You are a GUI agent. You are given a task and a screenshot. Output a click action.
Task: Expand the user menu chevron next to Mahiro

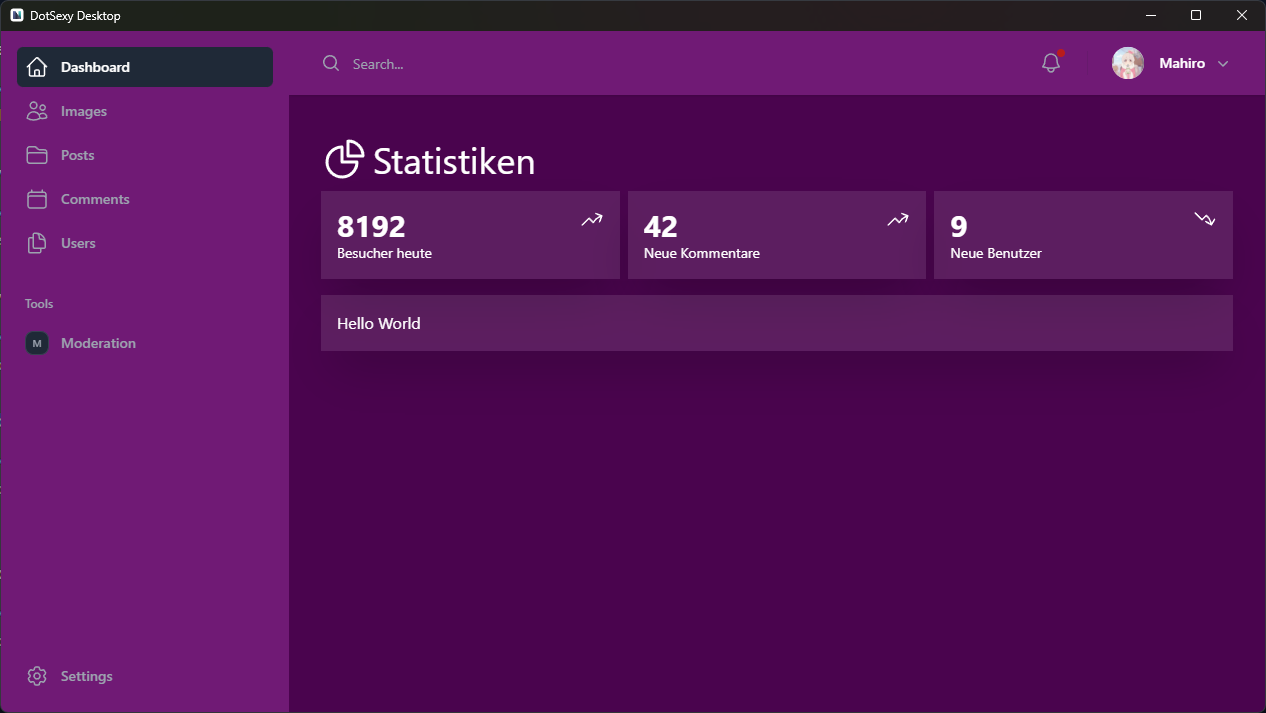tap(1223, 64)
